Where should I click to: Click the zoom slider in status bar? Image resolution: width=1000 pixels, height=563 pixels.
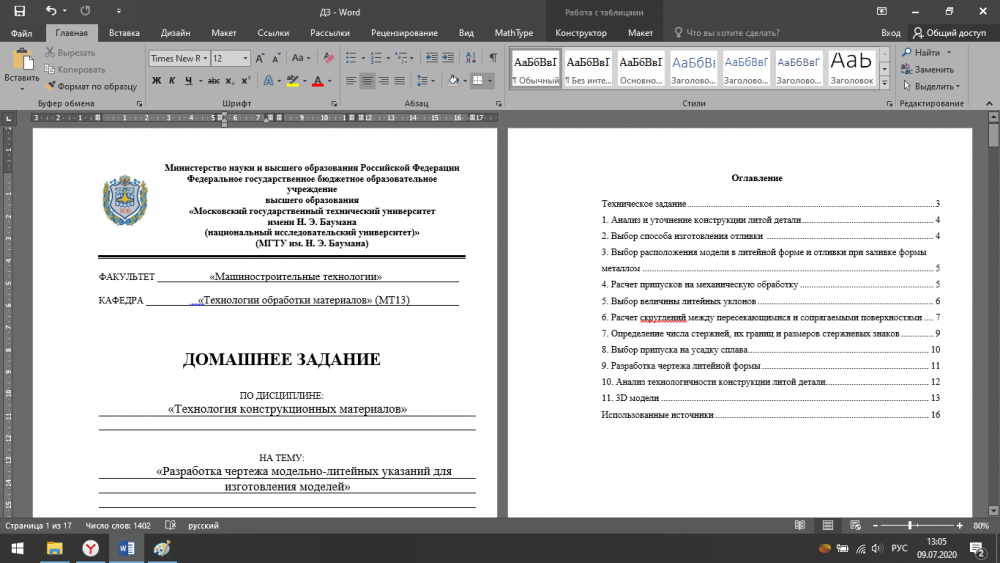pyautogui.click(x=910, y=525)
